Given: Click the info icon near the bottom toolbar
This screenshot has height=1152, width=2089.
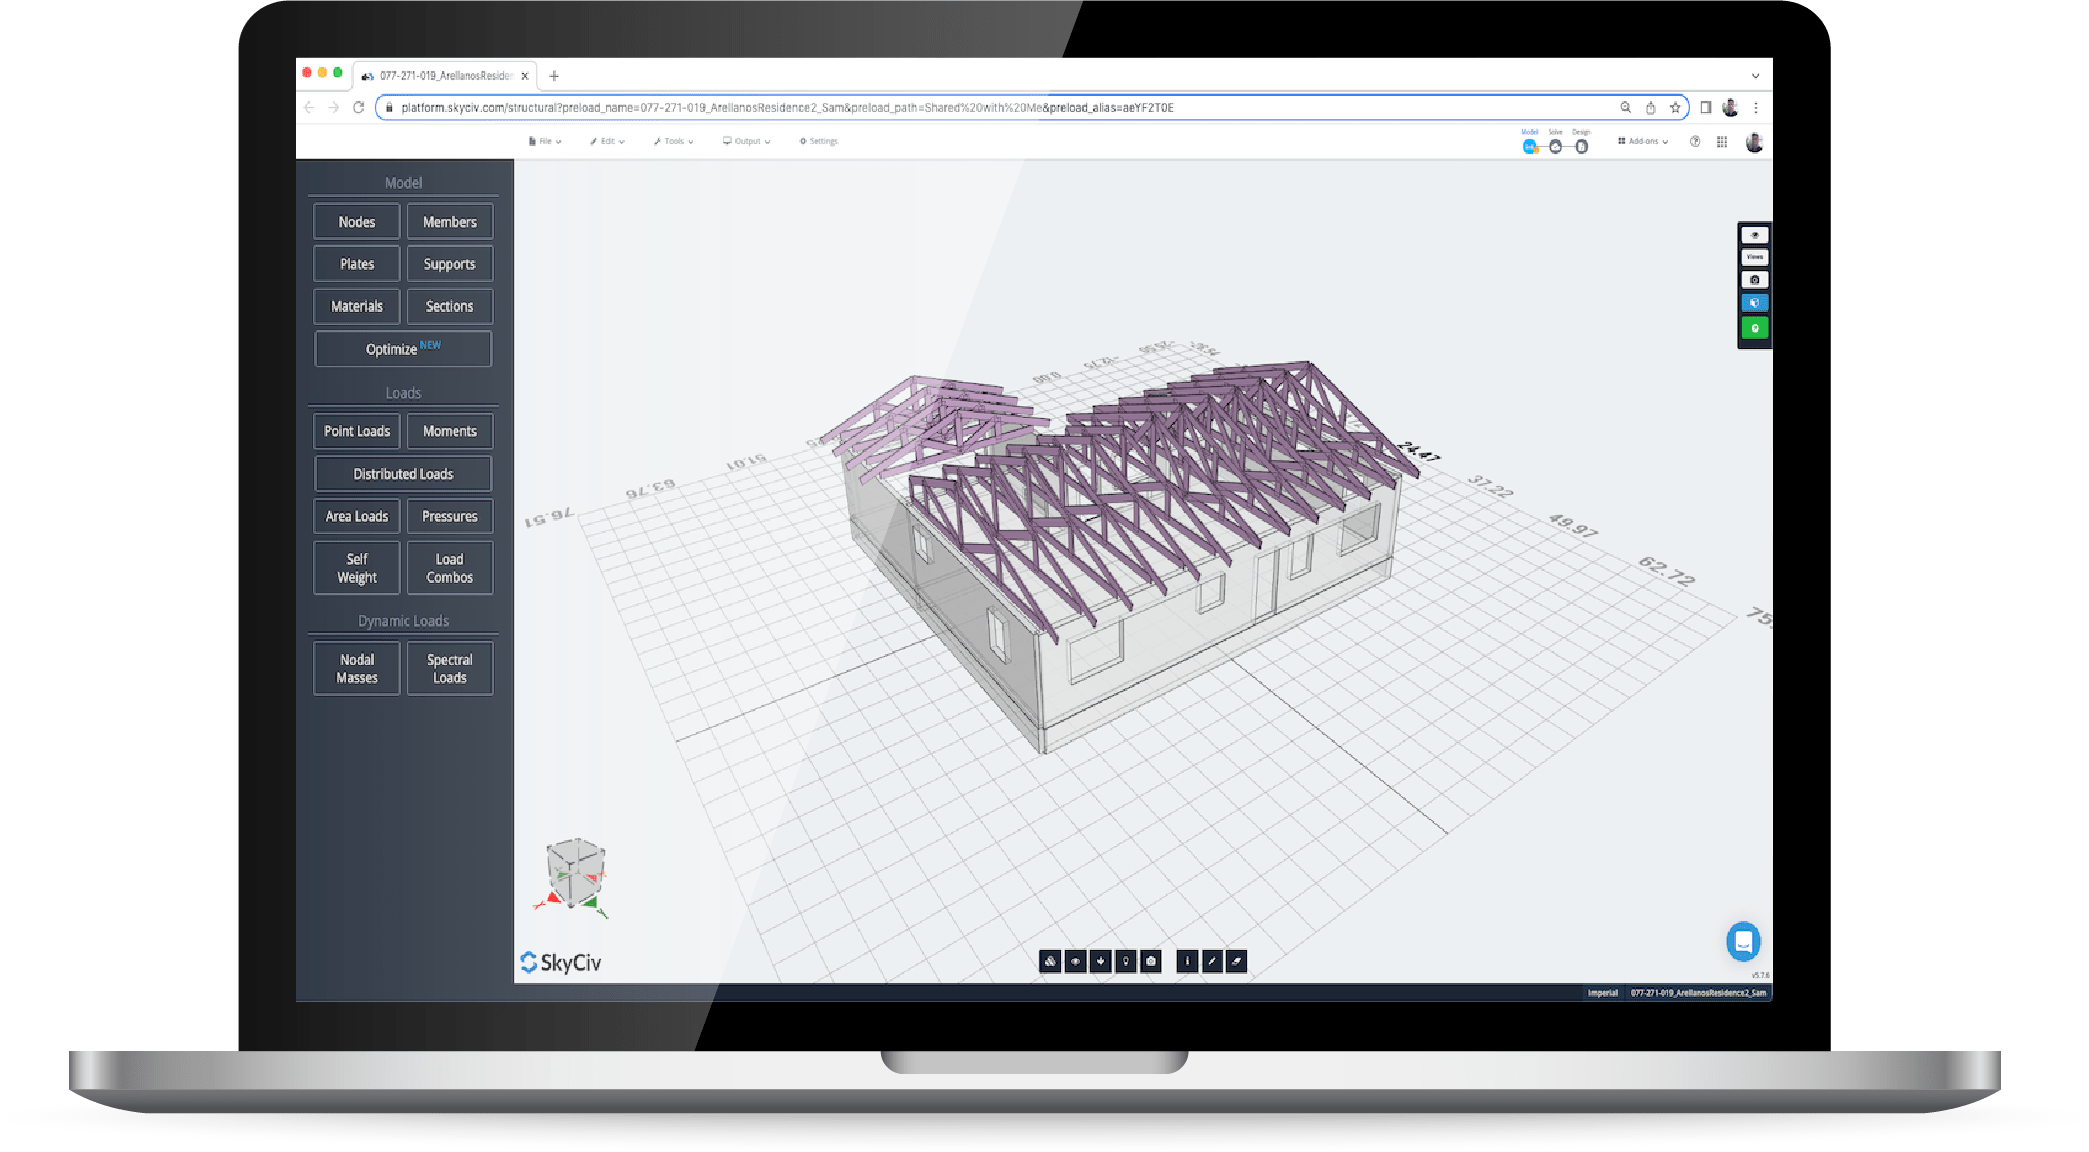Looking at the screenshot, I should tap(1187, 962).
